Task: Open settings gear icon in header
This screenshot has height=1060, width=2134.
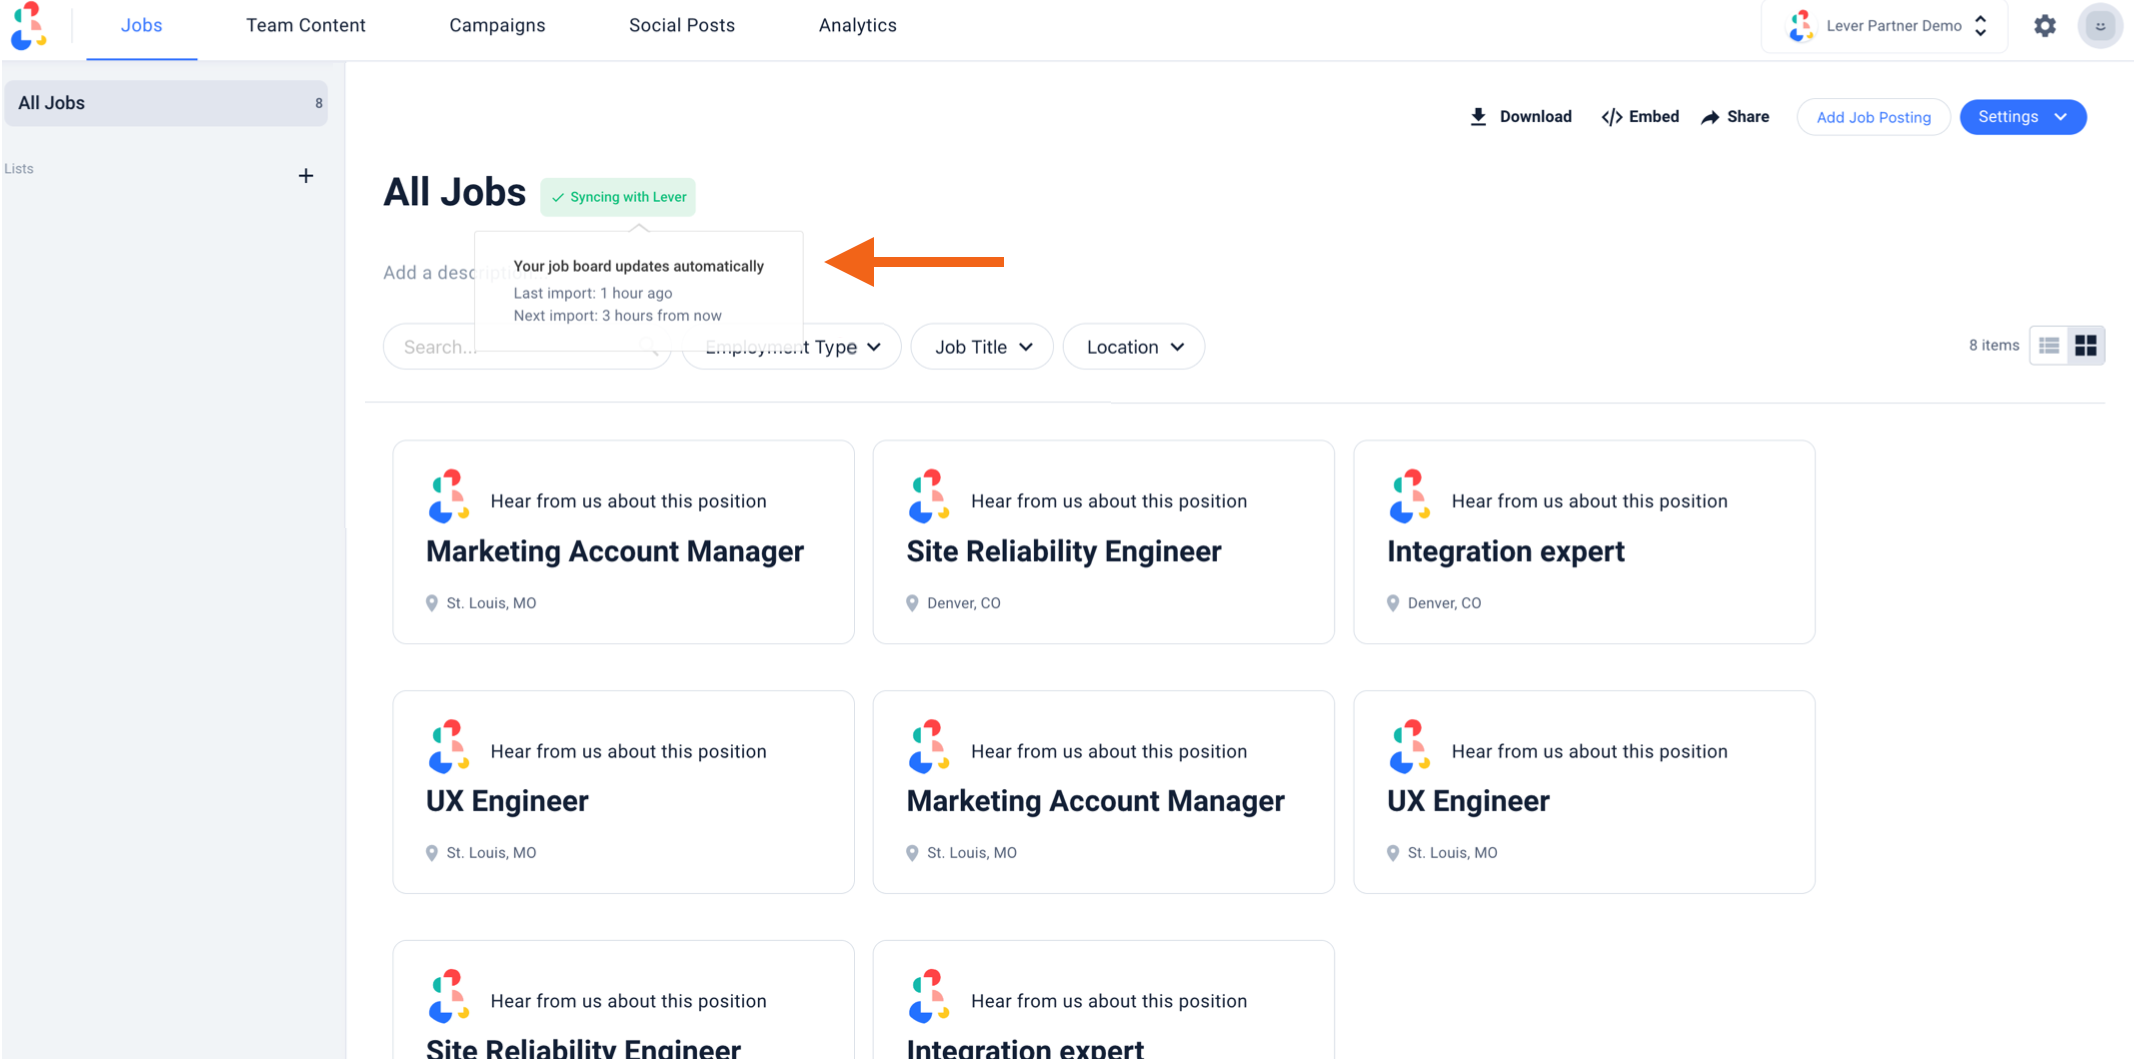Action: (x=2045, y=26)
